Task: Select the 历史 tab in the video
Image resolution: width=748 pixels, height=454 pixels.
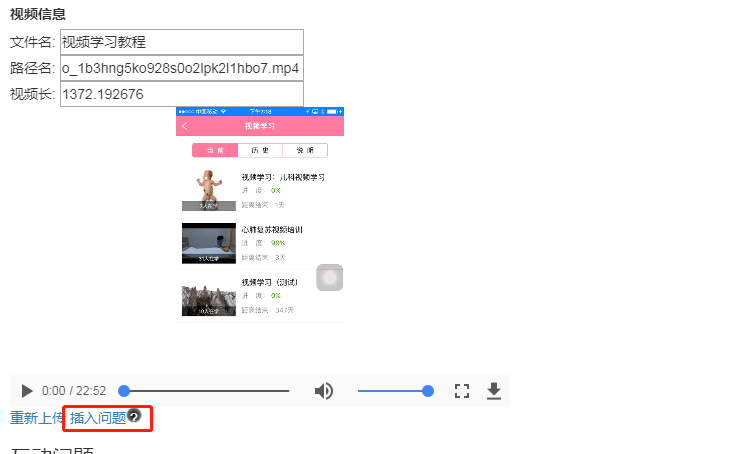Action: tap(260, 150)
